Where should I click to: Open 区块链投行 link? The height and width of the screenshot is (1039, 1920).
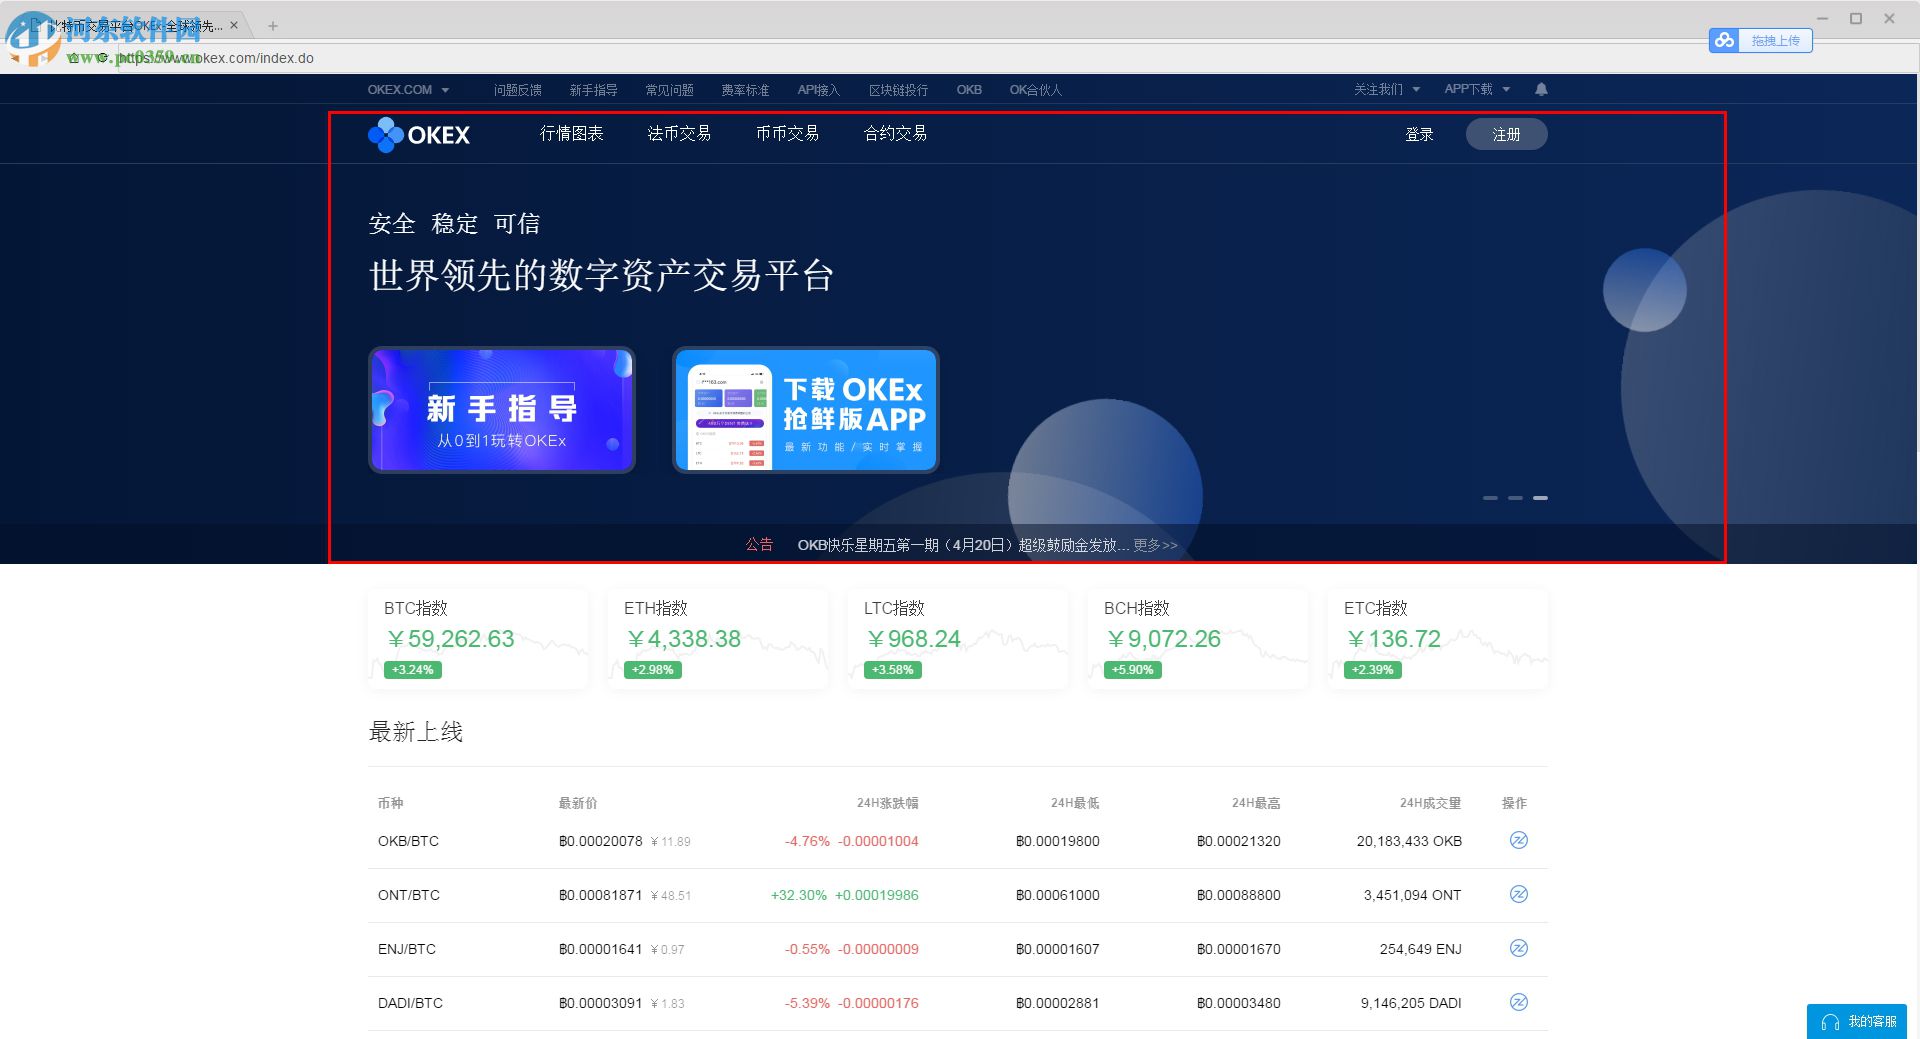tap(898, 90)
